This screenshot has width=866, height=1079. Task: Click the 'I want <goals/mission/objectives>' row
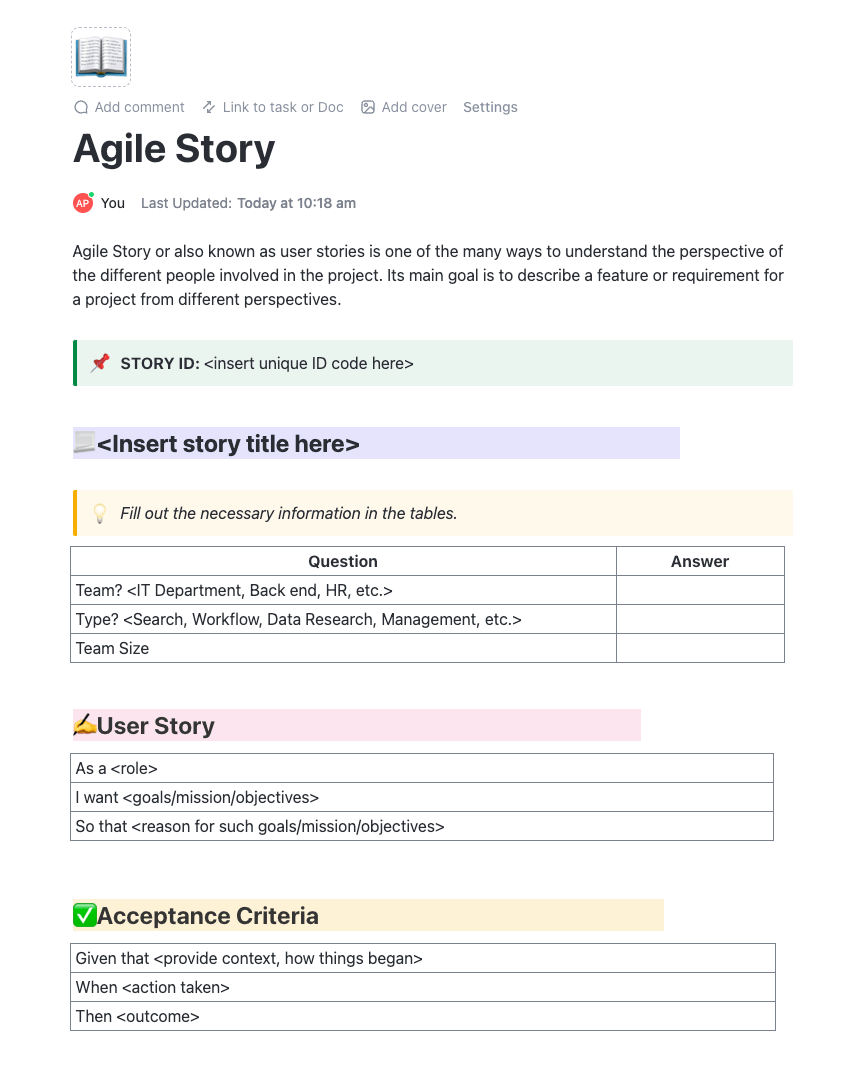click(421, 797)
